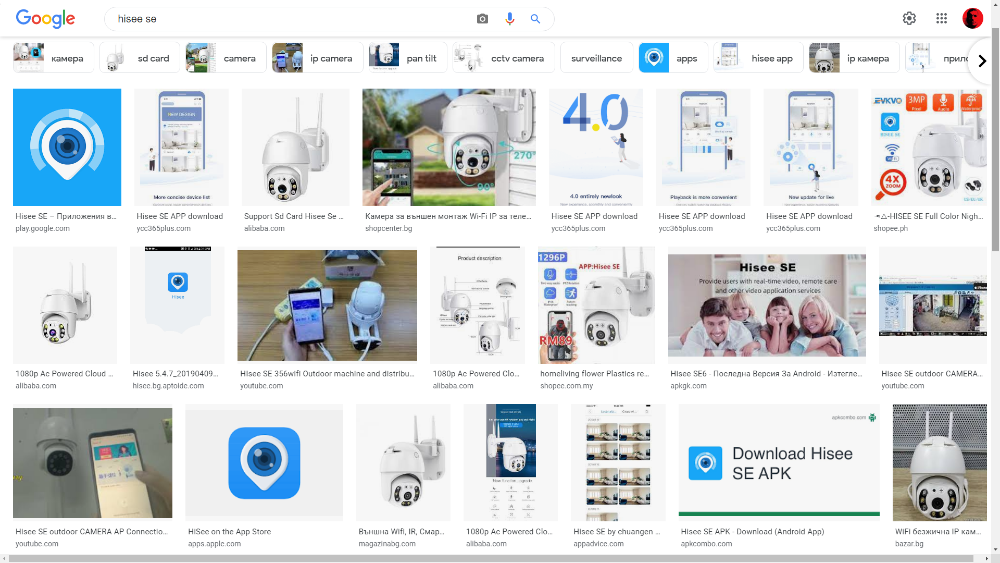Open 'New update for live' image
This screenshot has height=563, width=1000.
[811, 147]
